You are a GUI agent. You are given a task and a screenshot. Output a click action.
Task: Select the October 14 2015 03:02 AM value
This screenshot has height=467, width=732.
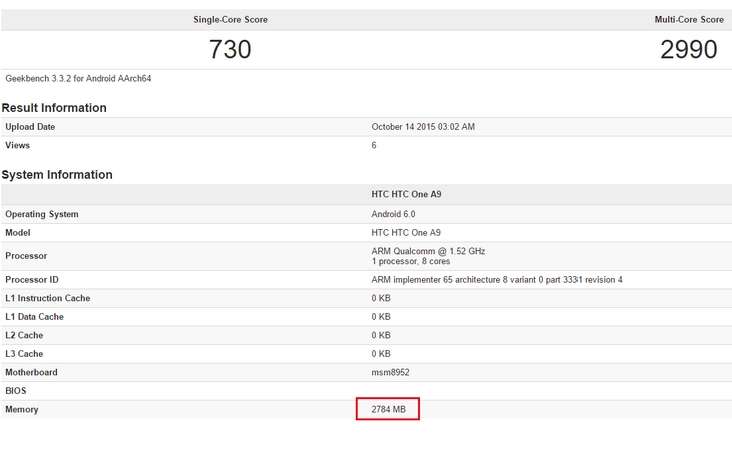tap(423, 127)
